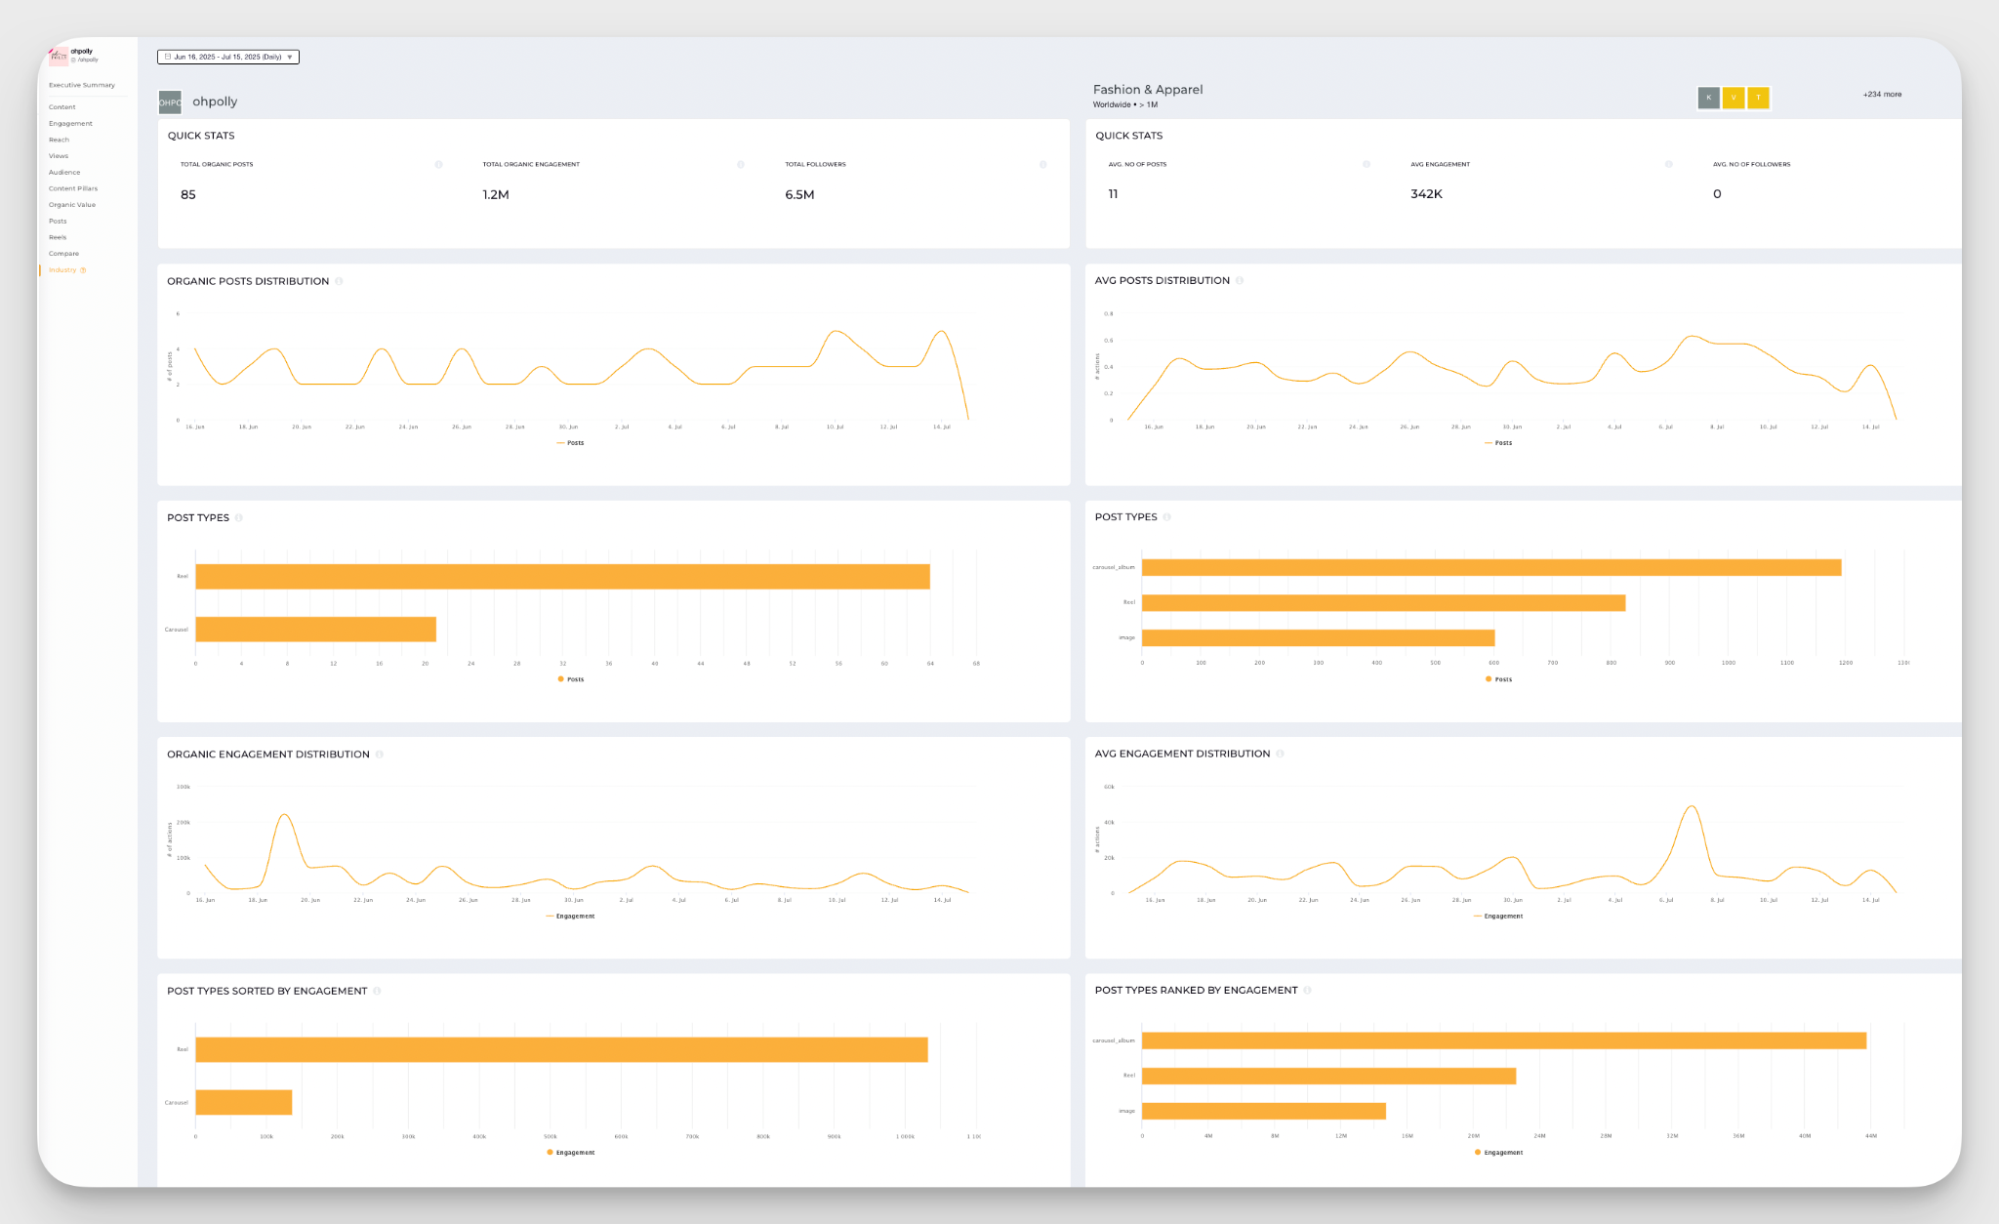Click the yellow T competitor avatar
This screenshot has width=1999, height=1224.
(1759, 97)
